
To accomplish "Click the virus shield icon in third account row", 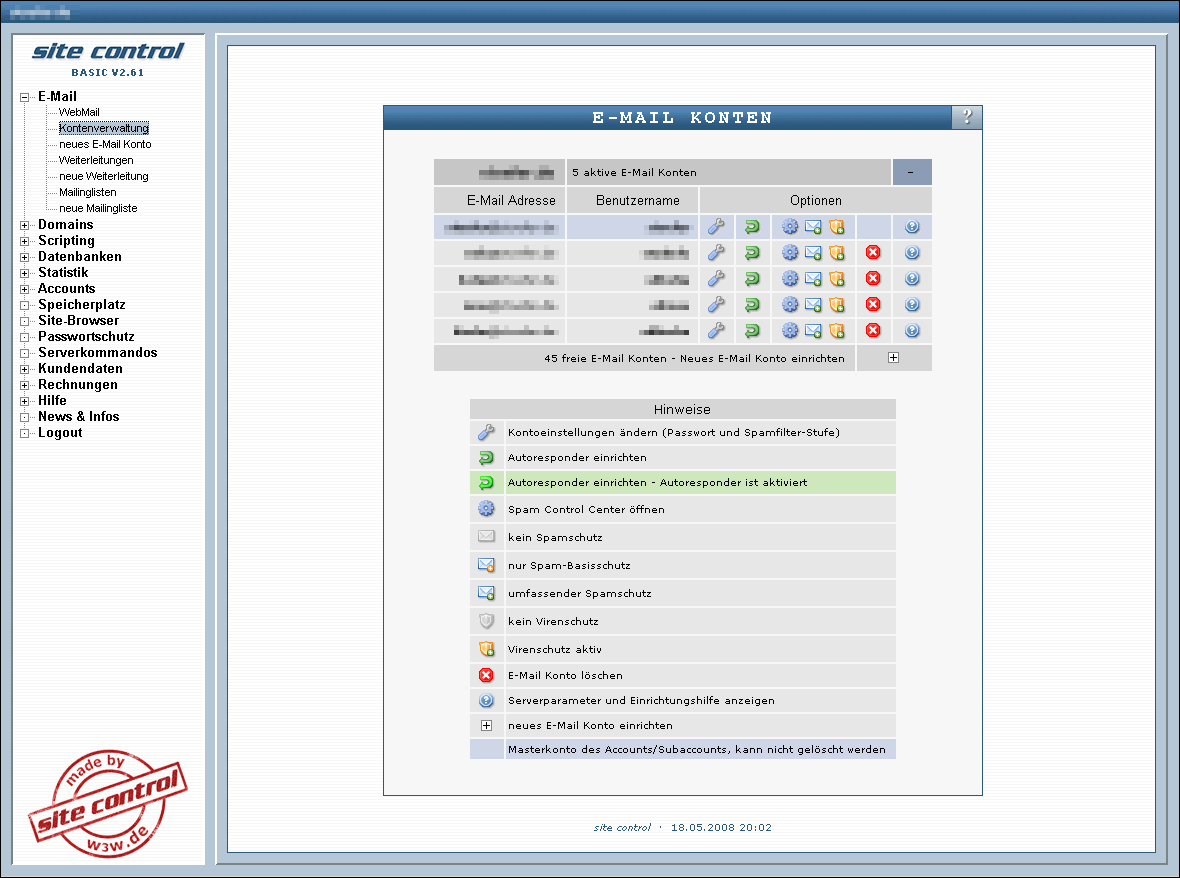I will (836, 278).
